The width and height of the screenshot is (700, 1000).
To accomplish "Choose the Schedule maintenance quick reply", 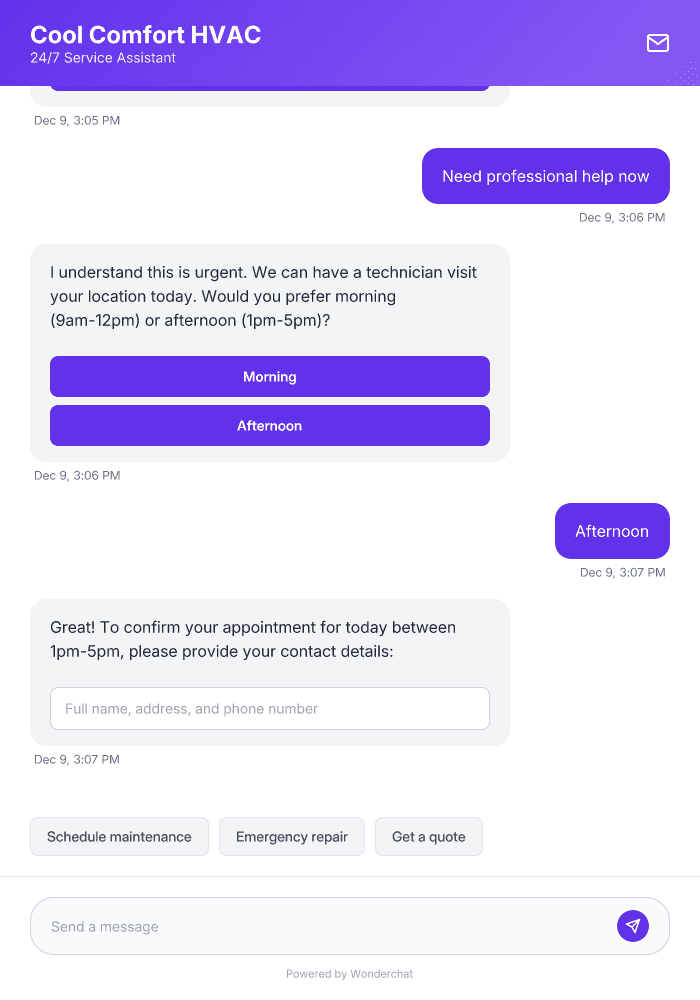I will (x=119, y=836).
